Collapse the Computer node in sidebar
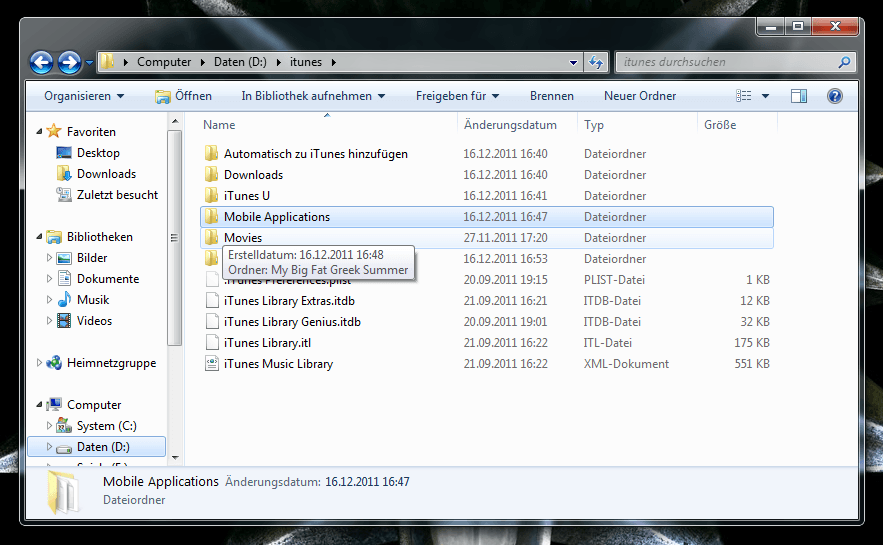Image resolution: width=883 pixels, height=545 pixels. (39, 404)
